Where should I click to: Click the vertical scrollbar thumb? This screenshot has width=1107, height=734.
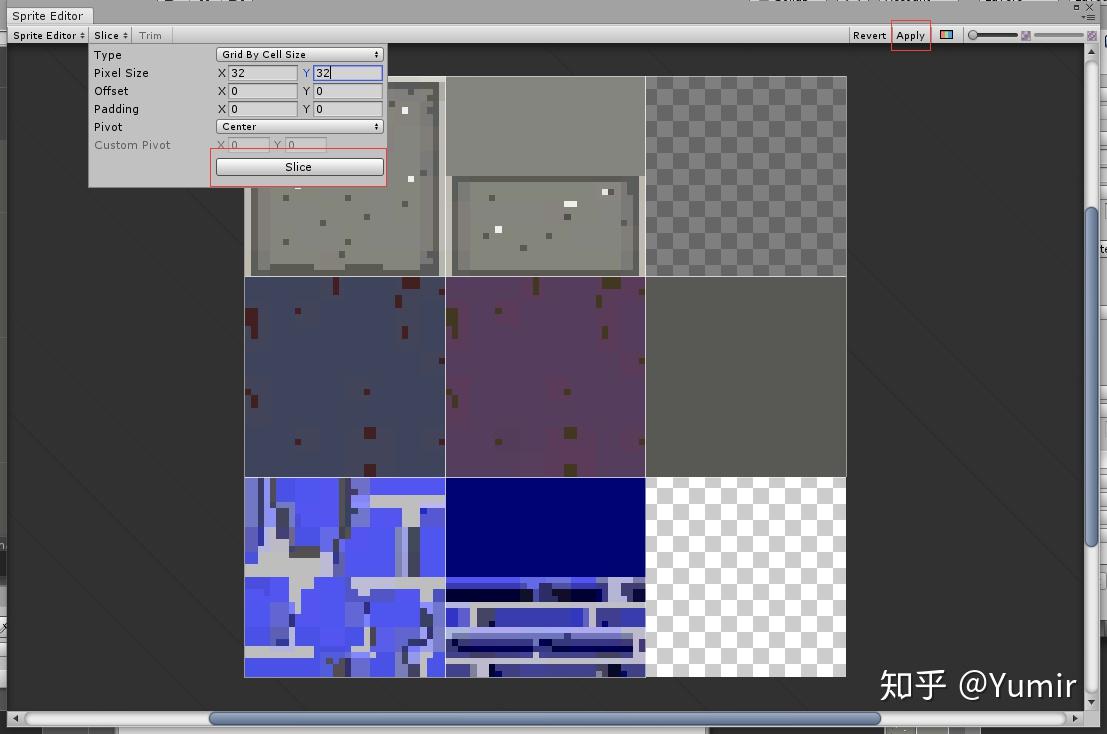pos(1091,375)
